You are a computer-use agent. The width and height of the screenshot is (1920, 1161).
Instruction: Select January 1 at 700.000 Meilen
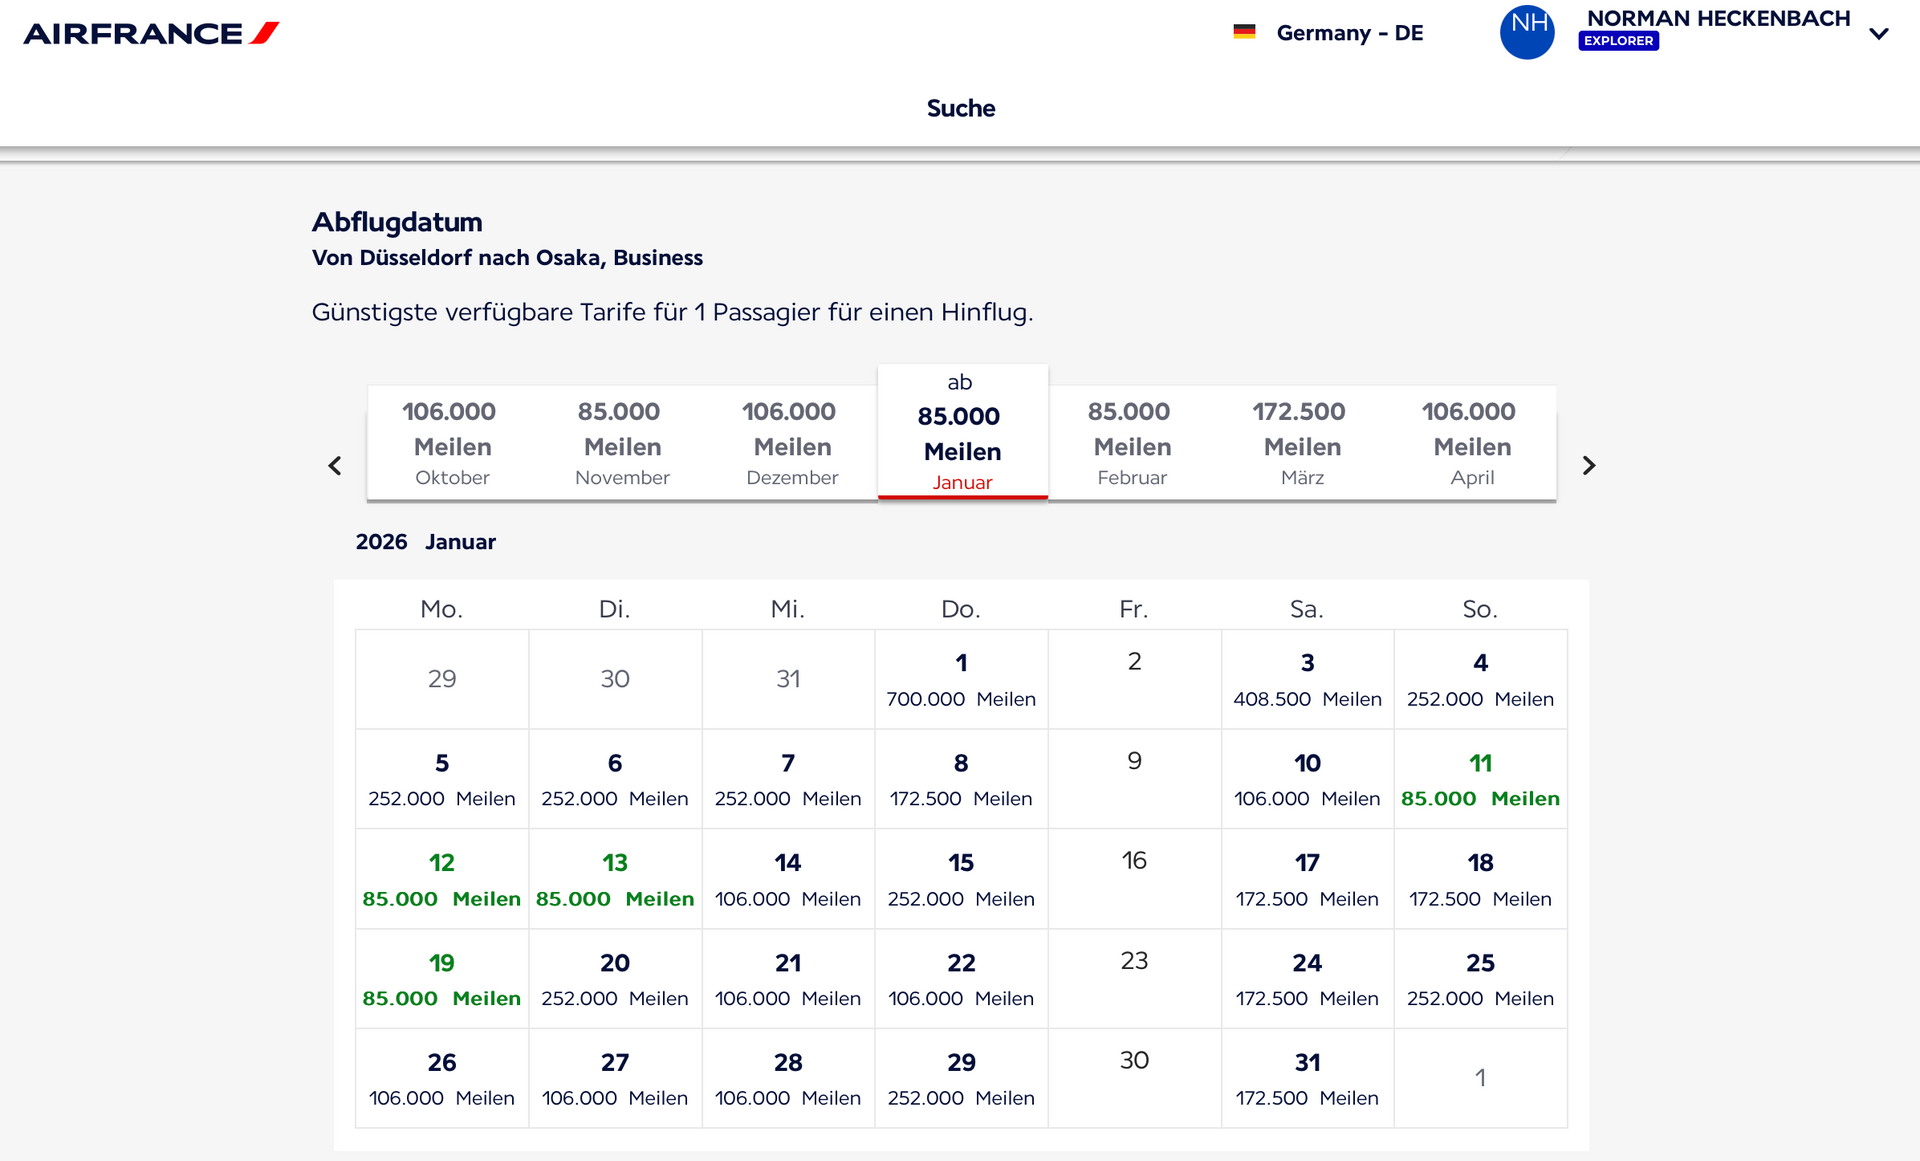pyautogui.click(x=961, y=680)
